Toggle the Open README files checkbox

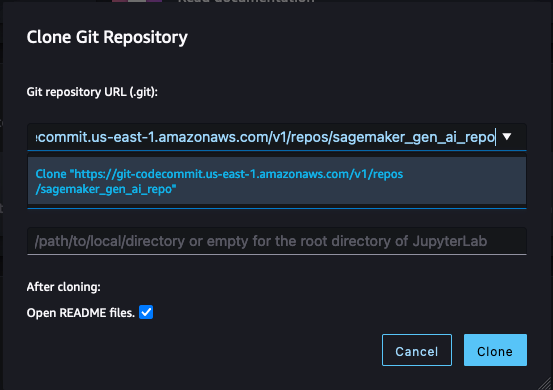pyautogui.click(x=146, y=312)
